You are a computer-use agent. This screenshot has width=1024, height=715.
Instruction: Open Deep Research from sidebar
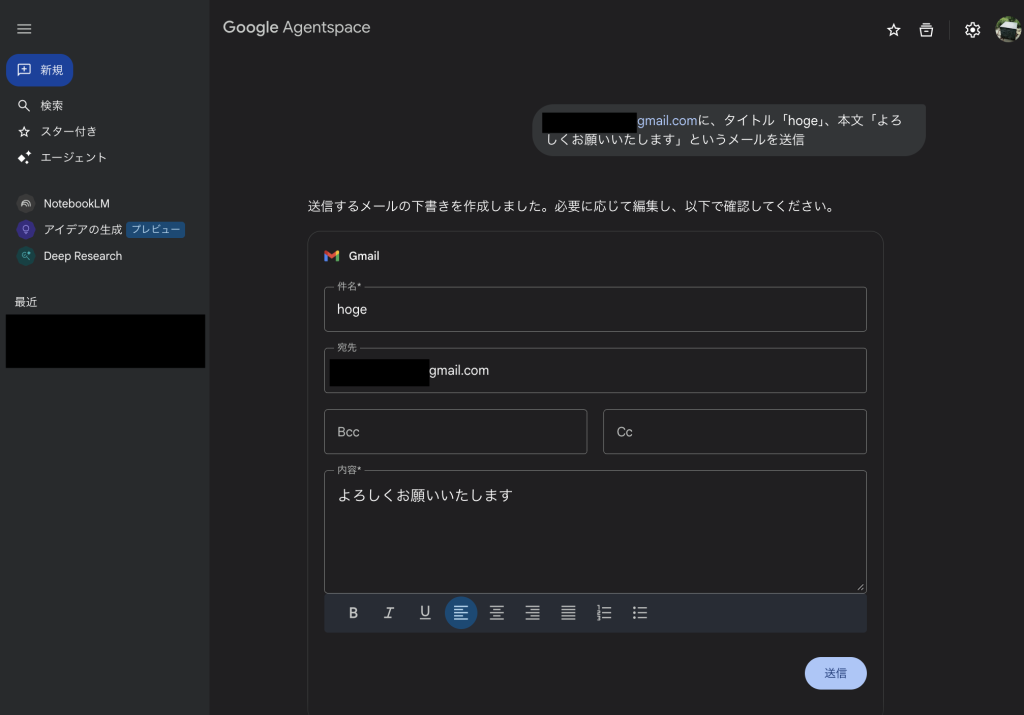[x=82, y=256]
